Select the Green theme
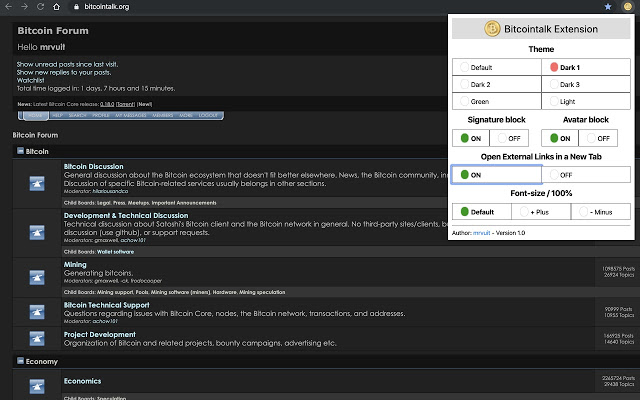Screen dimensions: 640x400 (497, 101)
